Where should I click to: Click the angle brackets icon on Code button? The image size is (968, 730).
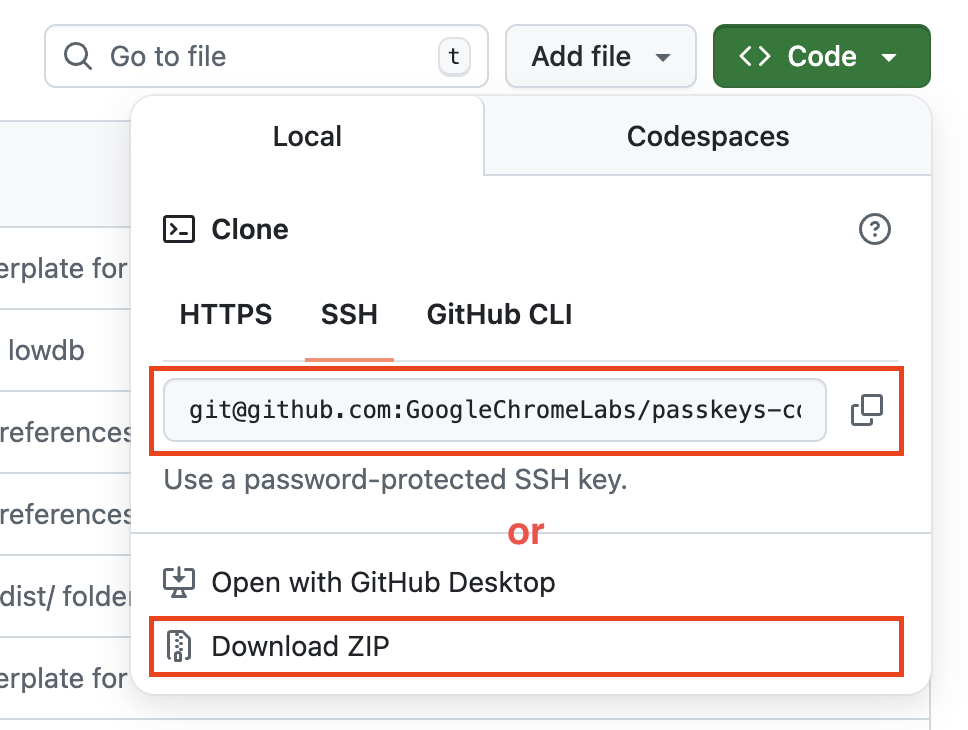point(755,56)
